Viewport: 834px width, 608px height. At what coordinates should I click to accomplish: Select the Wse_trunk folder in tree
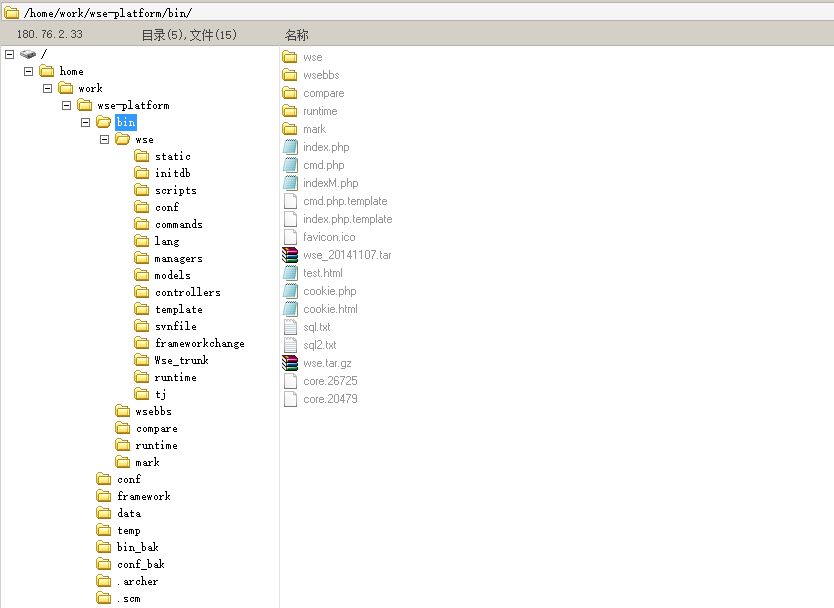[181, 361]
